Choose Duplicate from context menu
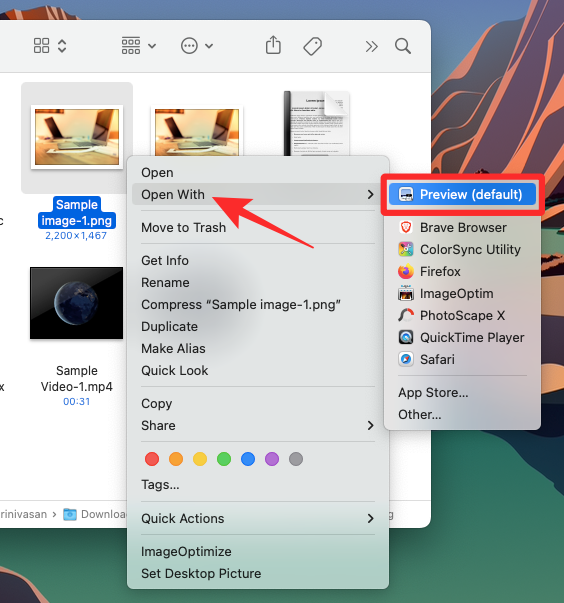 coord(170,326)
